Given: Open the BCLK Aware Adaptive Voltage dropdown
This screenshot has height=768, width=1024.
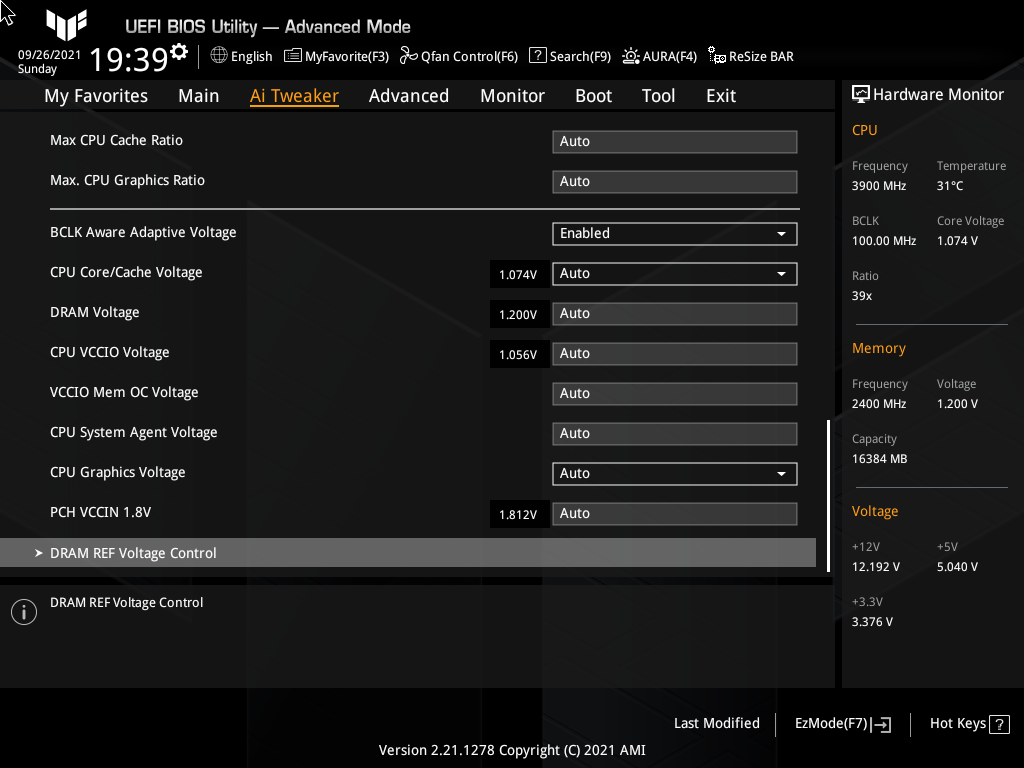Looking at the screenshot, I should 783,233.
